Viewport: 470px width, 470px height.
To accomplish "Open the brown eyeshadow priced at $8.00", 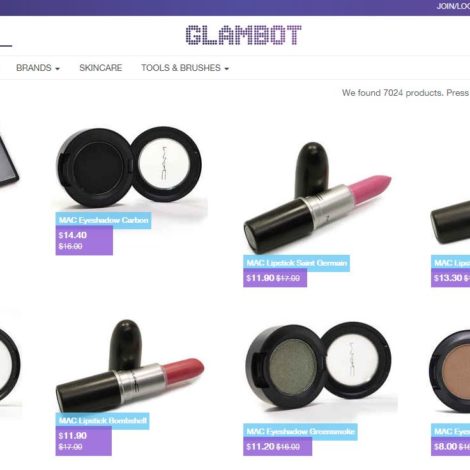I will pos(450,372).
